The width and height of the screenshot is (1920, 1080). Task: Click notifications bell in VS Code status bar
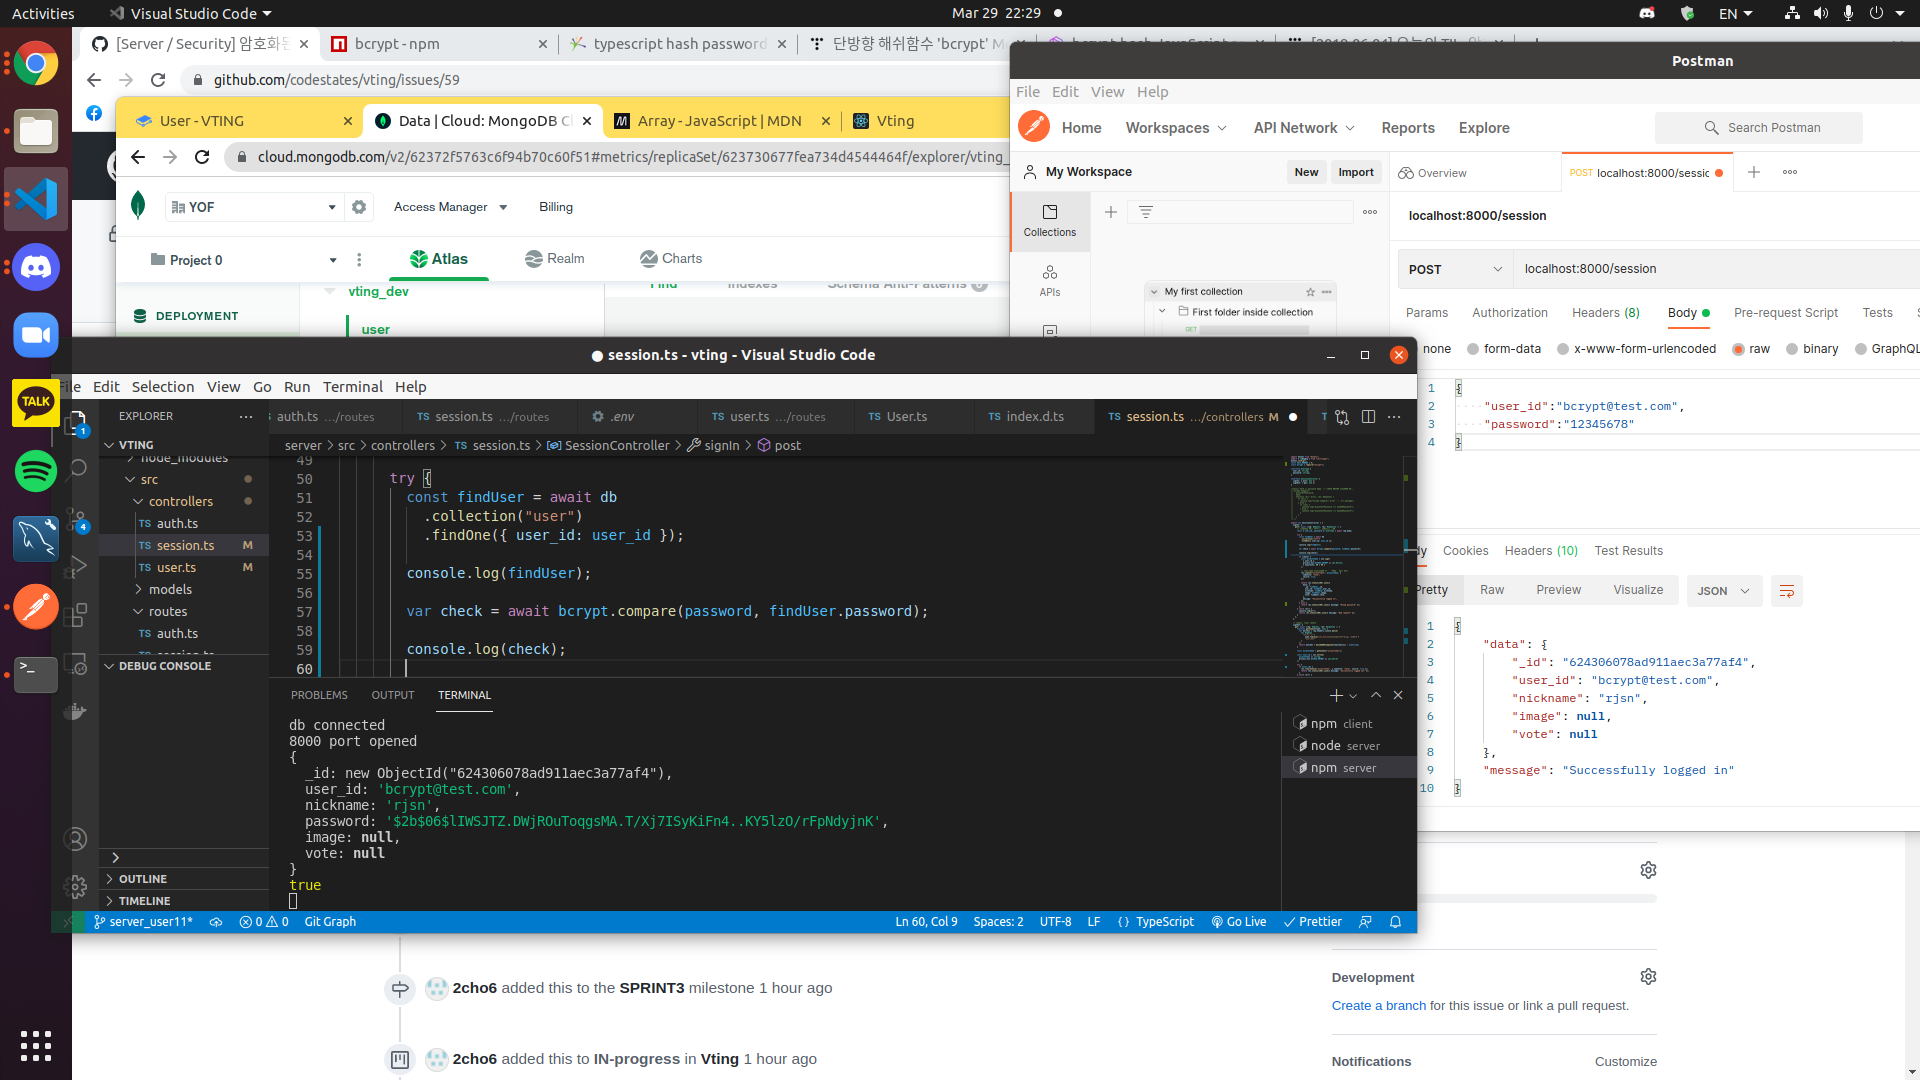click(1395, 922)
